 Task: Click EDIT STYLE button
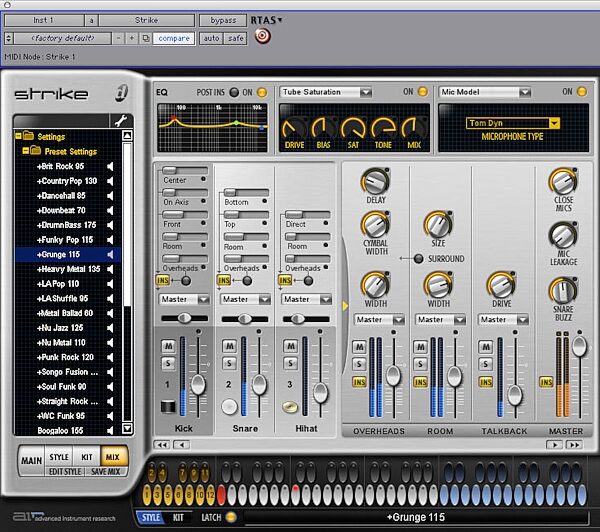pos(65,472)
